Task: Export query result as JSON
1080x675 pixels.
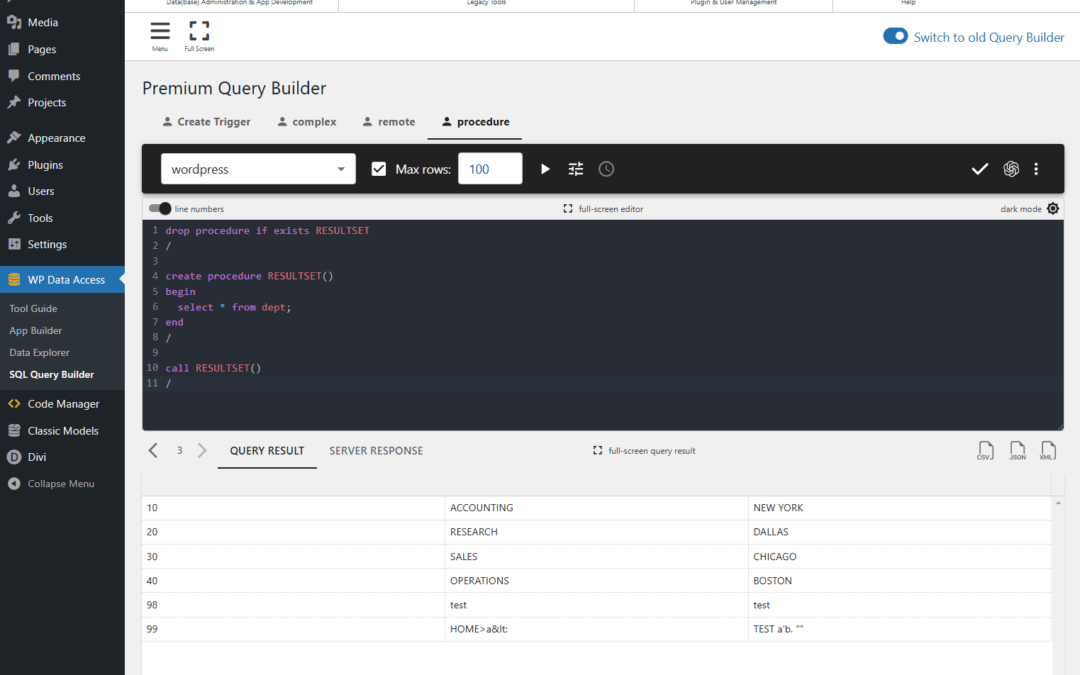Action: click(1017, 450)
